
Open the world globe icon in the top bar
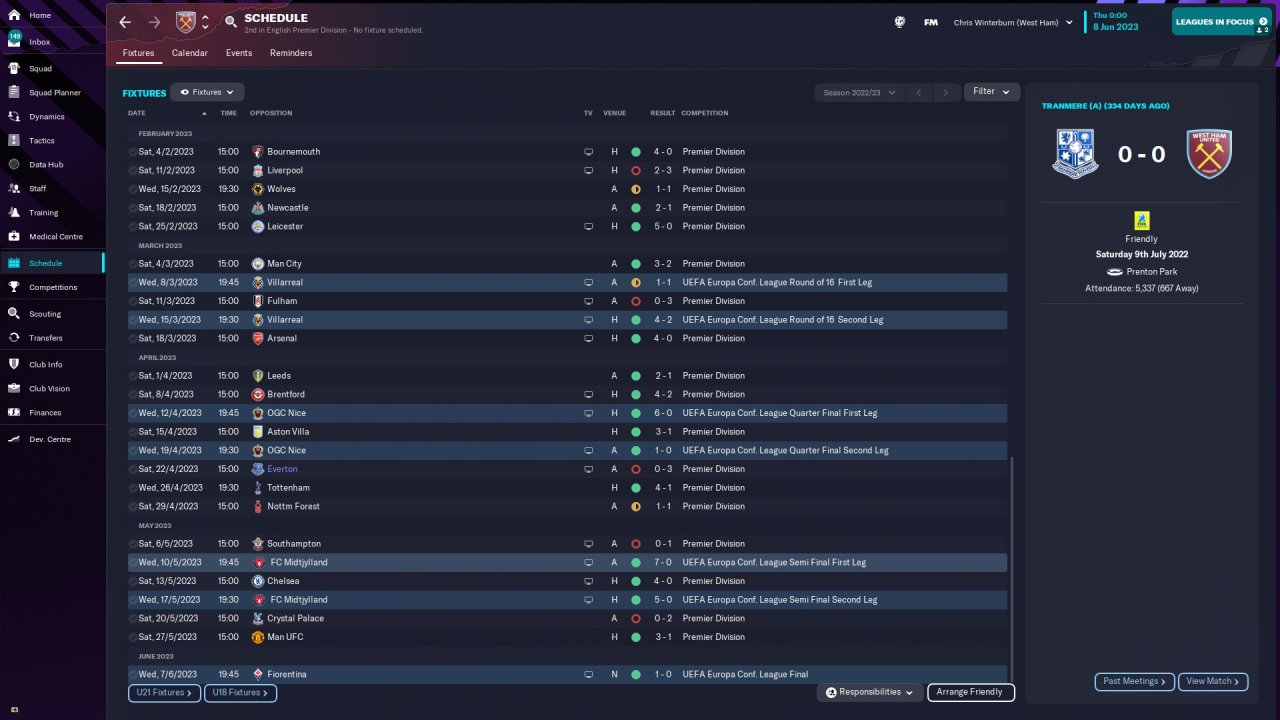[900, 22]
